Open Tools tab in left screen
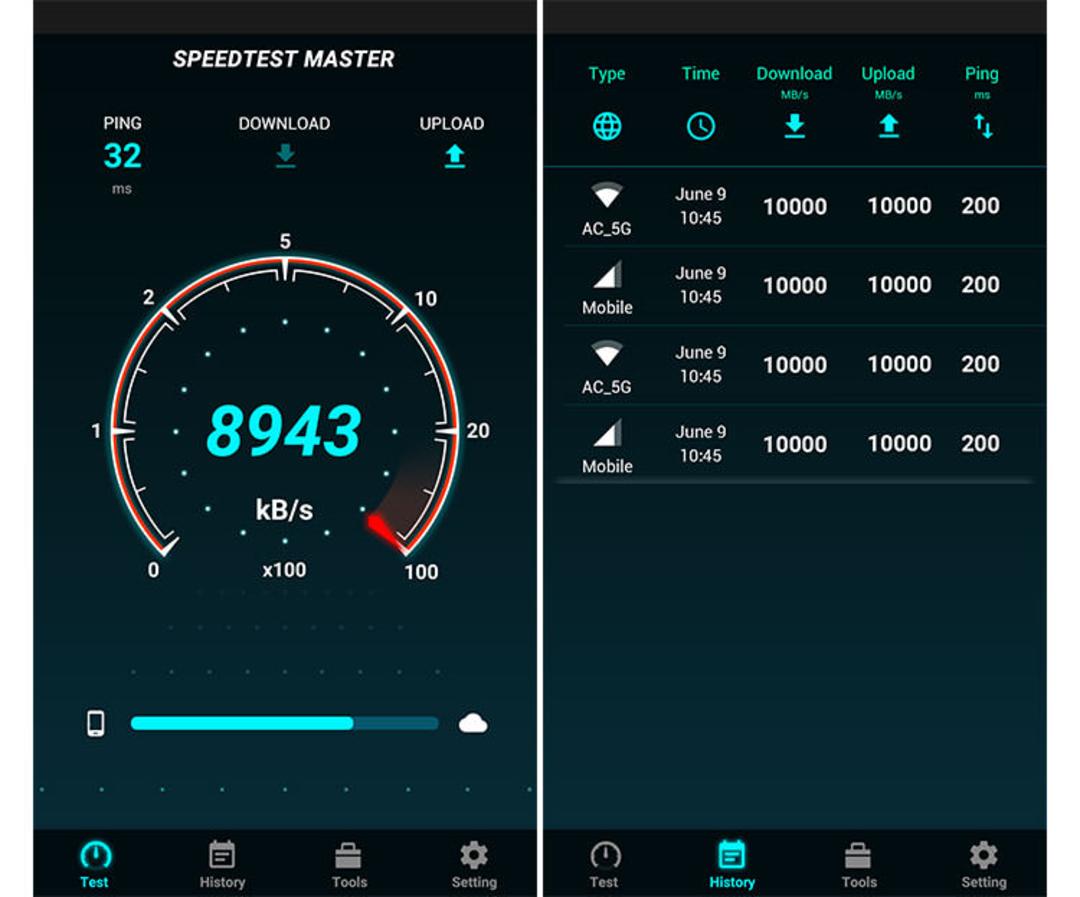The image size is (1080, 897). tap(349, 865)
